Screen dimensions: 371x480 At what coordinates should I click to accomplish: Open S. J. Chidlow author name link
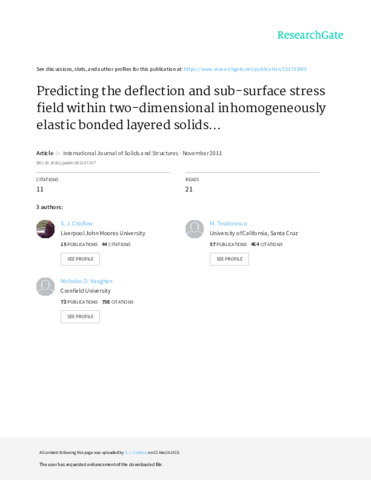click(x=77, y=223)
